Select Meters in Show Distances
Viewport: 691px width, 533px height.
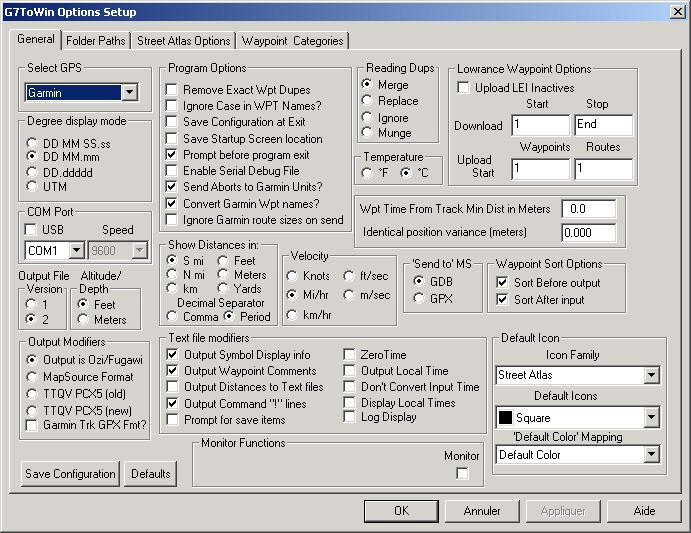pyautogui.click(x=223, y=275)
